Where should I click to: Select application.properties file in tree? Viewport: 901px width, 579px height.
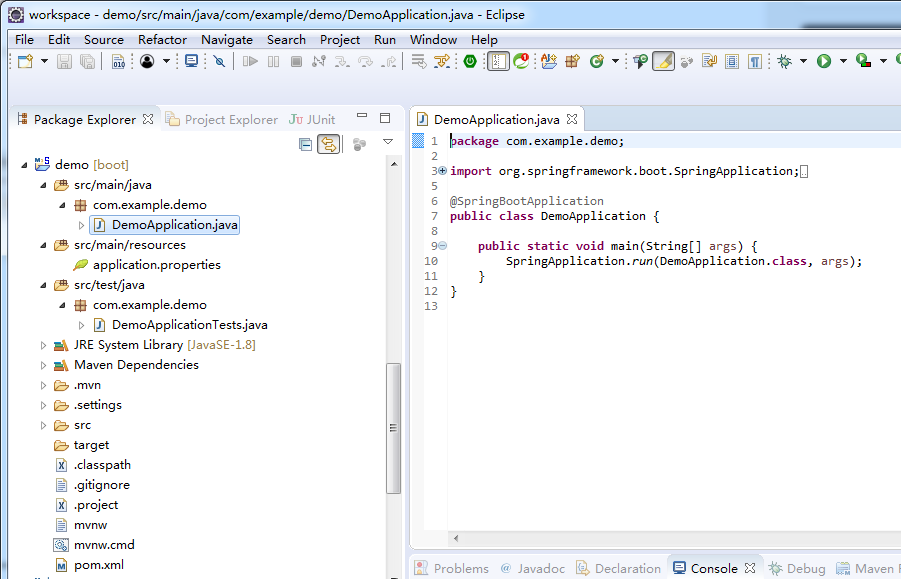156,265
